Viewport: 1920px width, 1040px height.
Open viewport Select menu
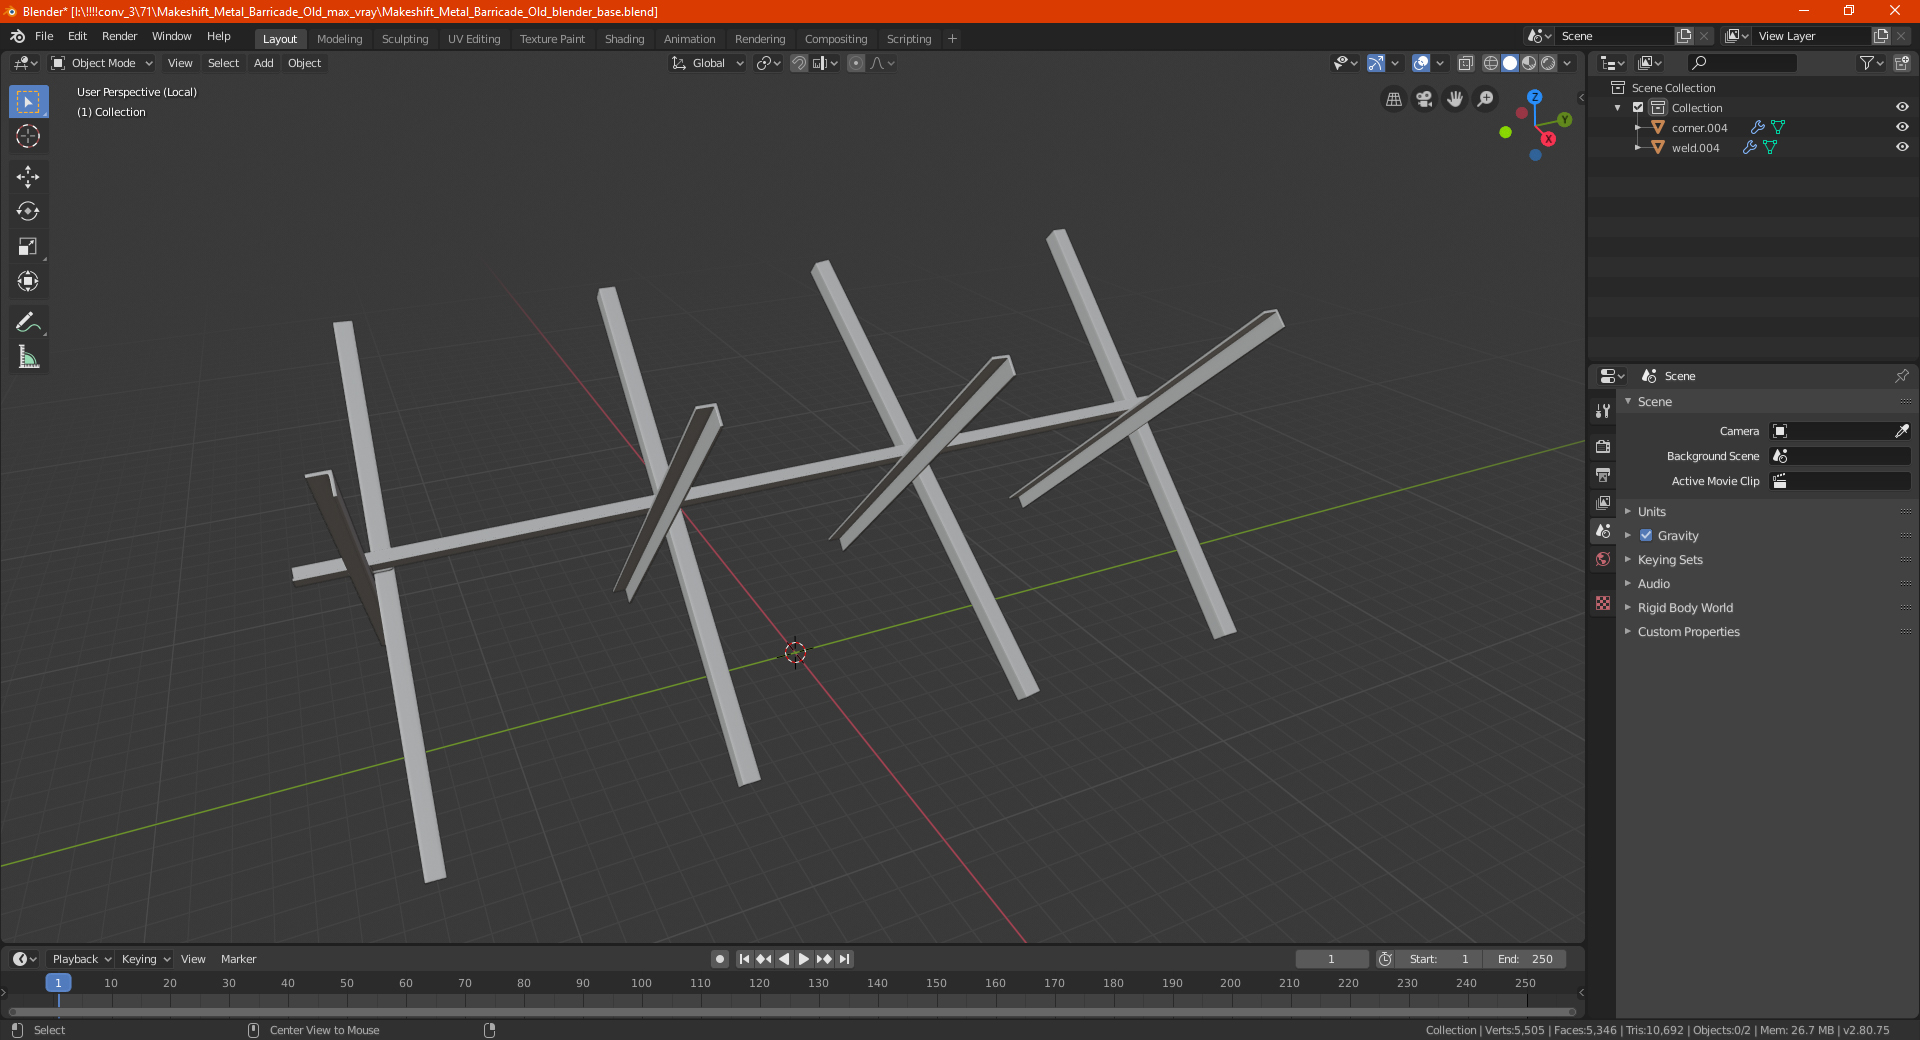tap(223, 63)
